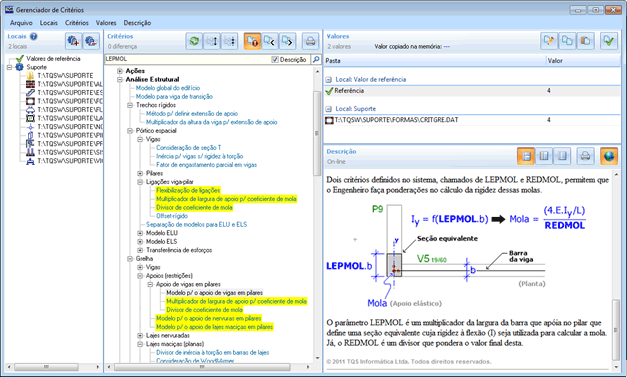Screen dimensions: 627x377
Task: Select Fator de engastamento parcial em vigas
Action: [207, 165]
